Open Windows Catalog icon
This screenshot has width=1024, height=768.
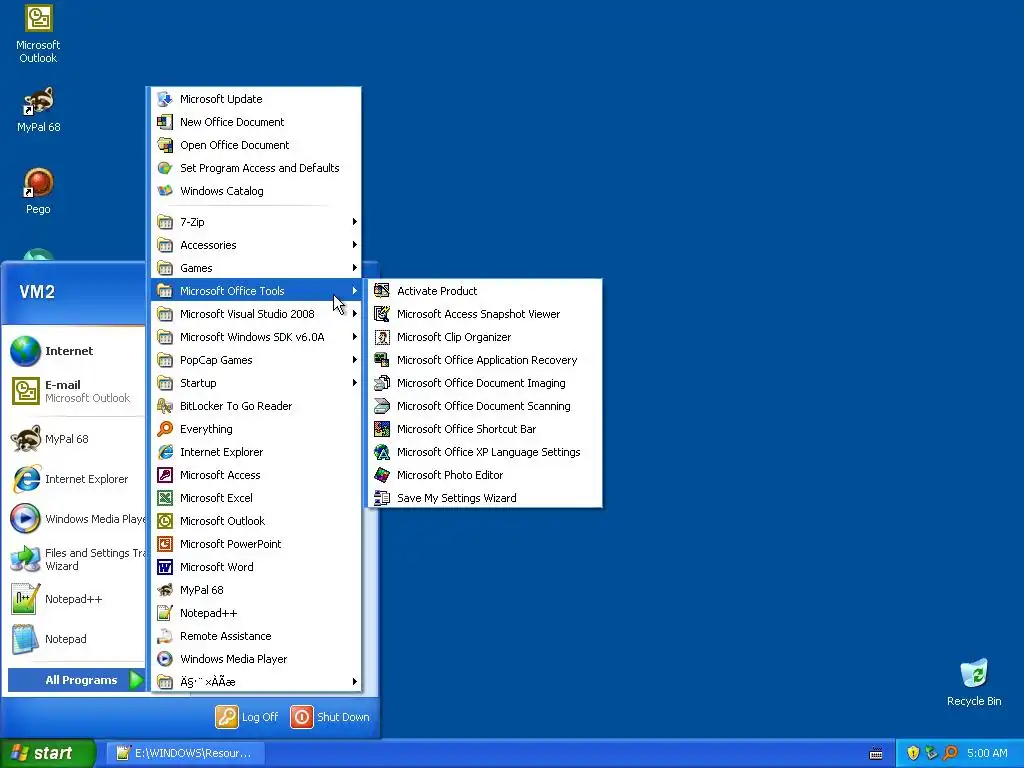tap(165, 191)
